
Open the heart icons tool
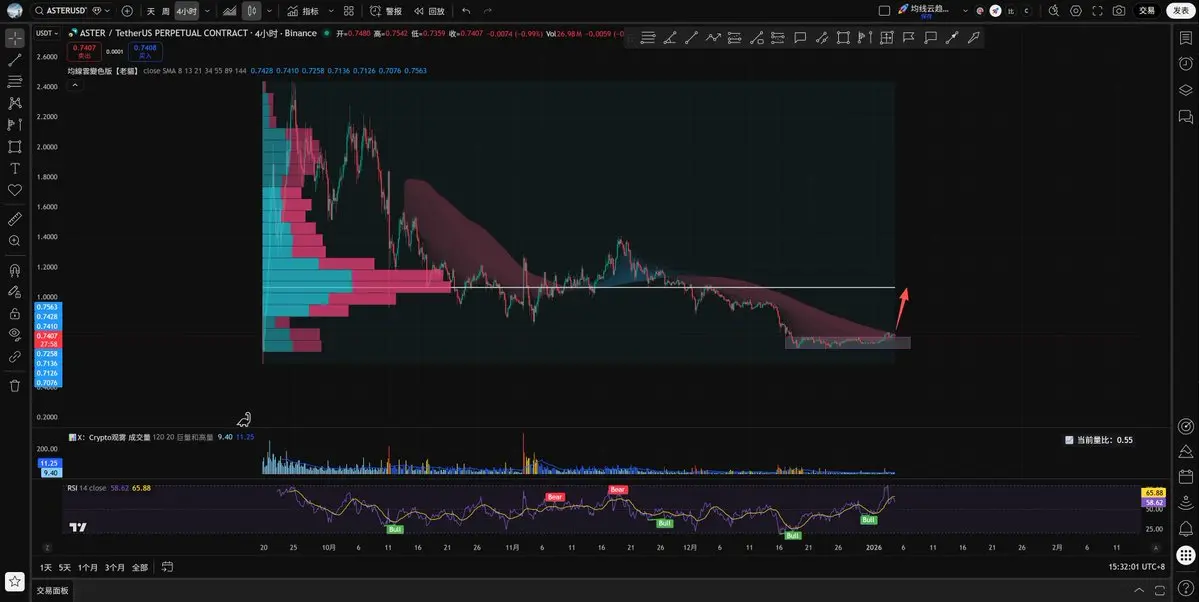click(15, 190)
